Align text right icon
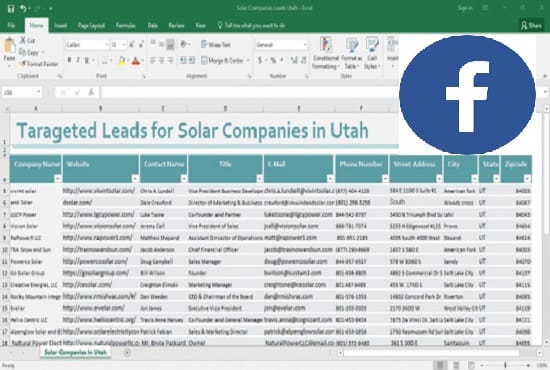The height and width of the screenshot is (370, 550). (170, 61)
